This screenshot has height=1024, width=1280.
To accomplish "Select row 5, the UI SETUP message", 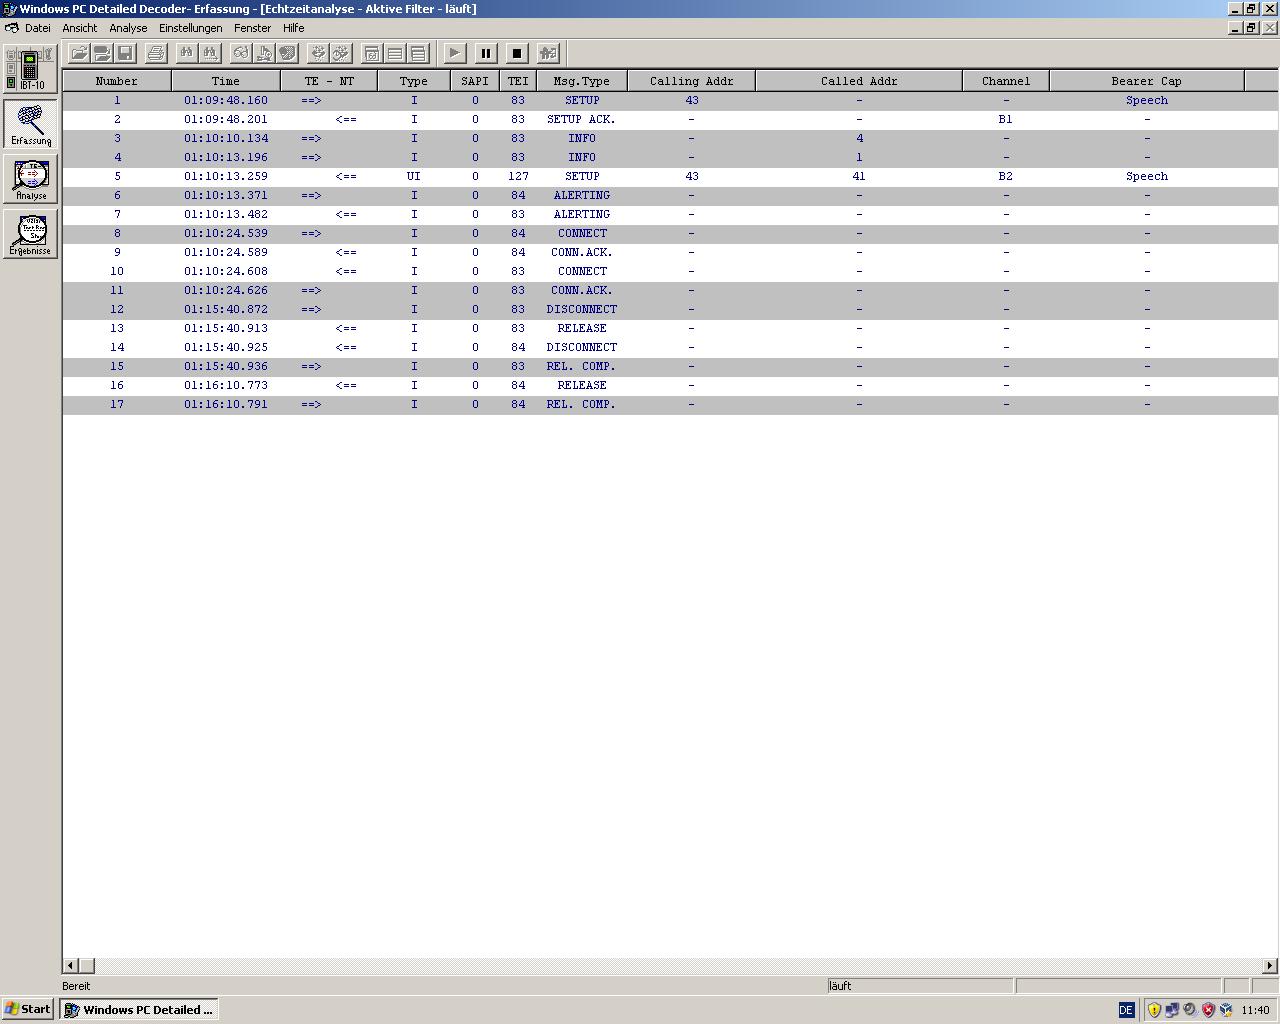I will click(582, 176).
